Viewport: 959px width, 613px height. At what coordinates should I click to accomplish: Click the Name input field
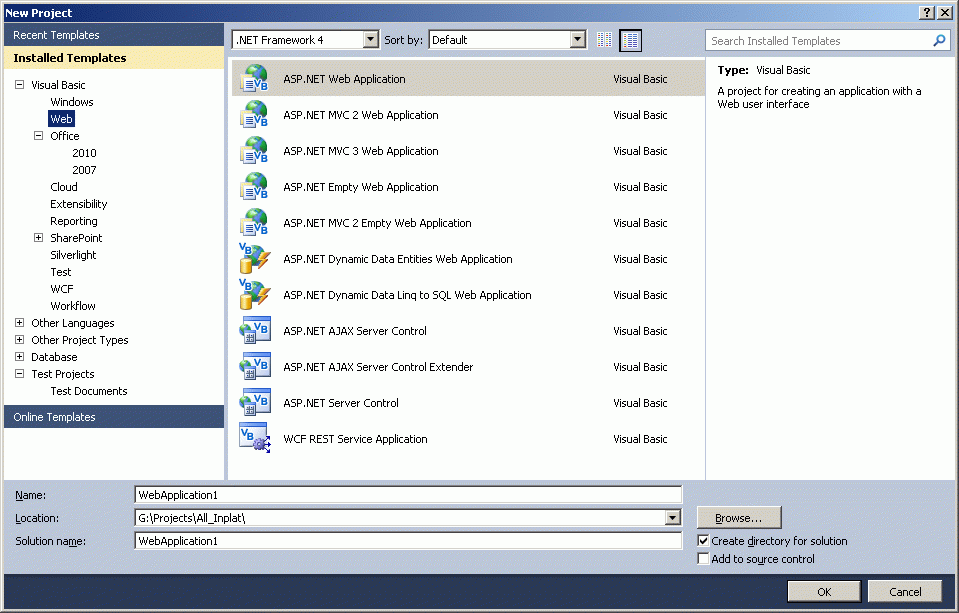click(408, 495)
